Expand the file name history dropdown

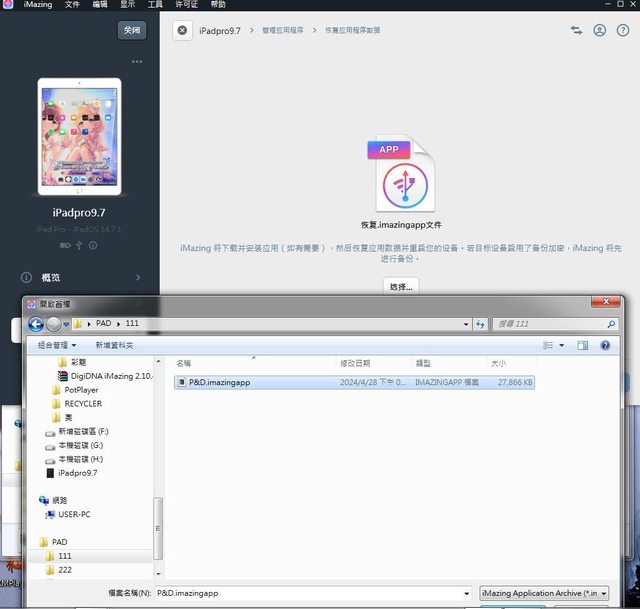coord(466,593)
